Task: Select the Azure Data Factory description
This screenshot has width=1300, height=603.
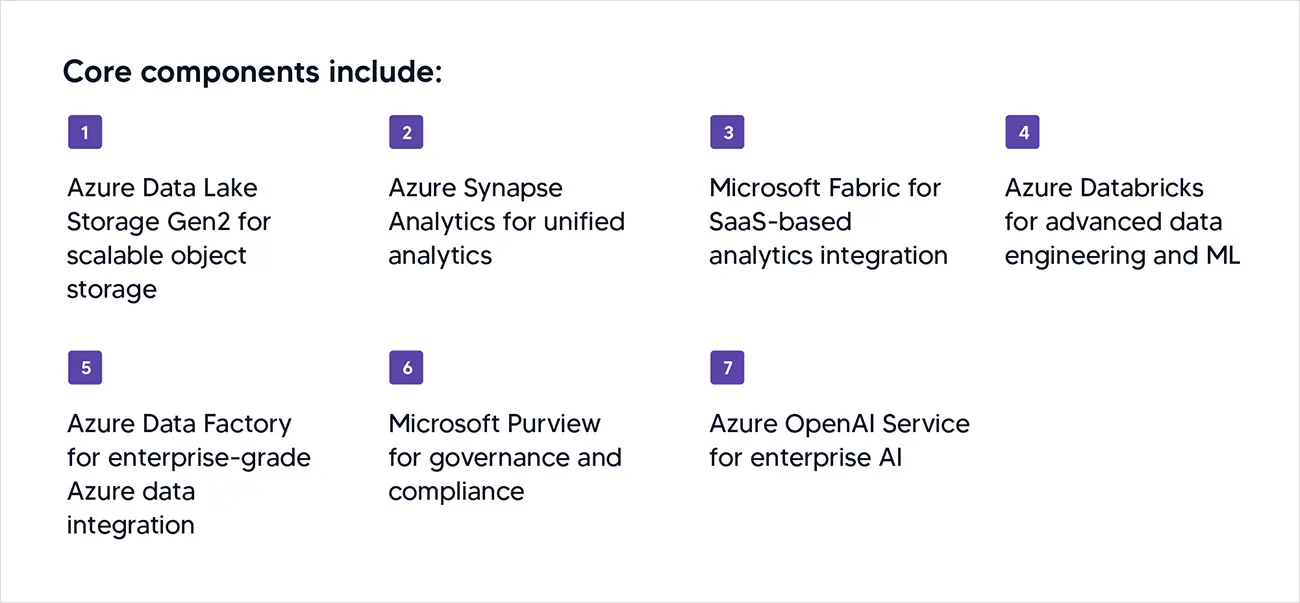Action: pos(189,474)
